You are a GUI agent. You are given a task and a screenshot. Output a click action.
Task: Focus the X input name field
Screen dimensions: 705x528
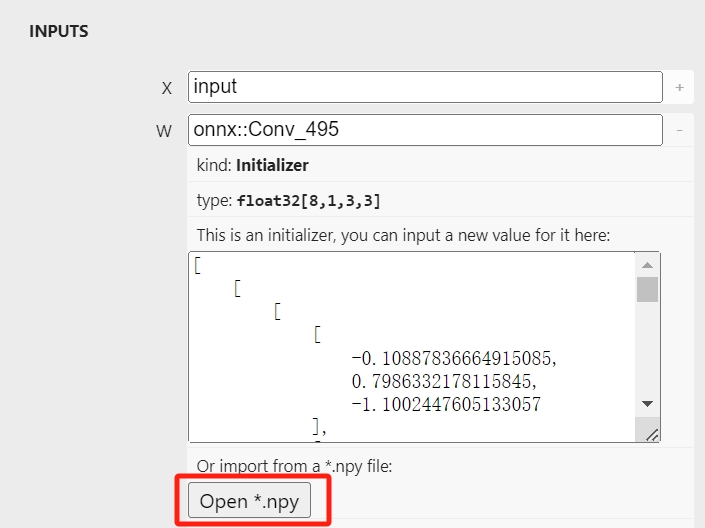pyautogui.click(x=425, y=87)
